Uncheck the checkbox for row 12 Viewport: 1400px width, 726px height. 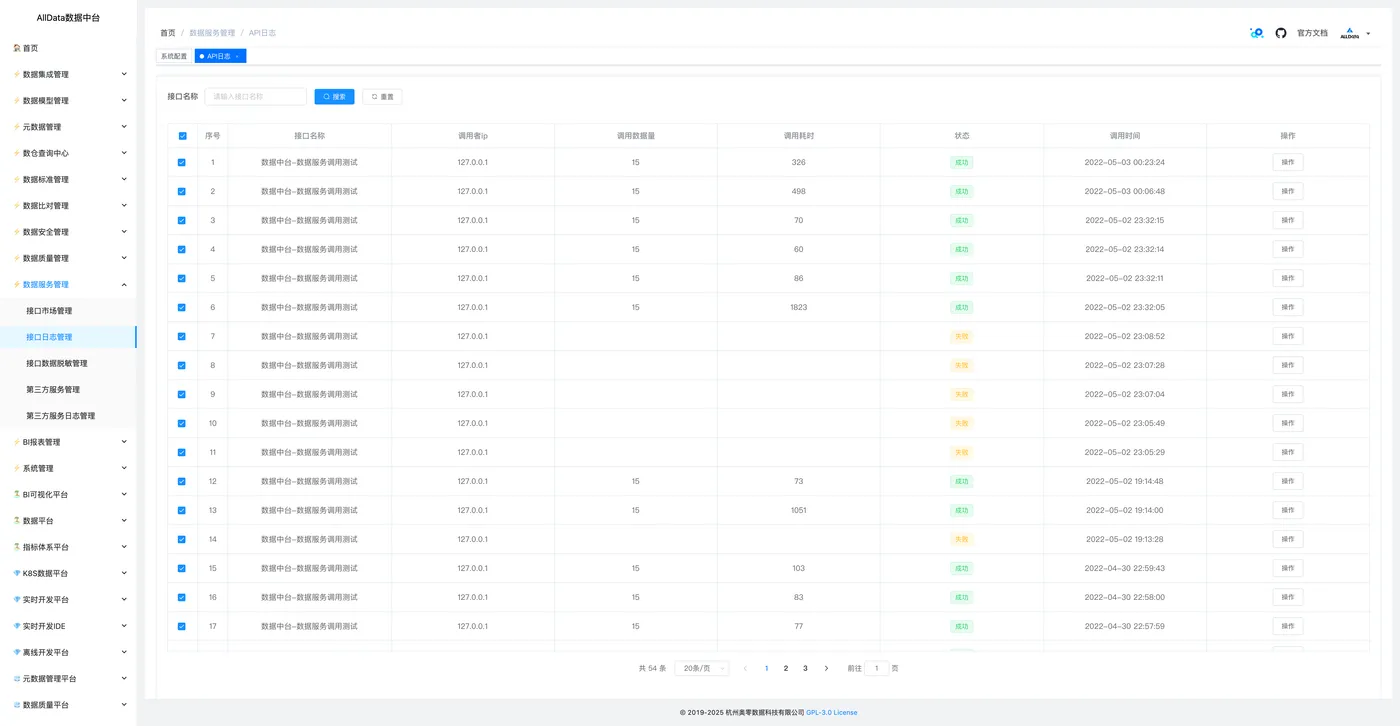pyautogui.click(x=182, y=481)
